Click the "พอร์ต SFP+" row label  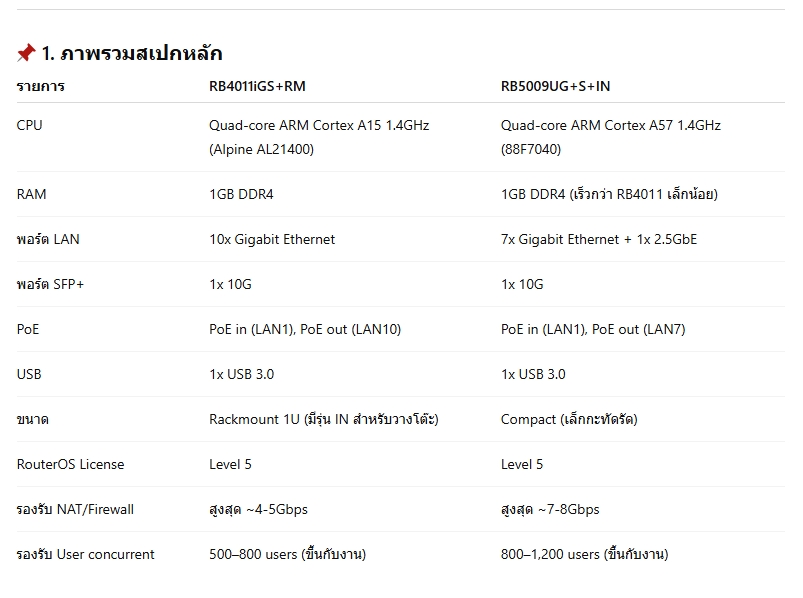pyautogui.click(x=51, y=284)
